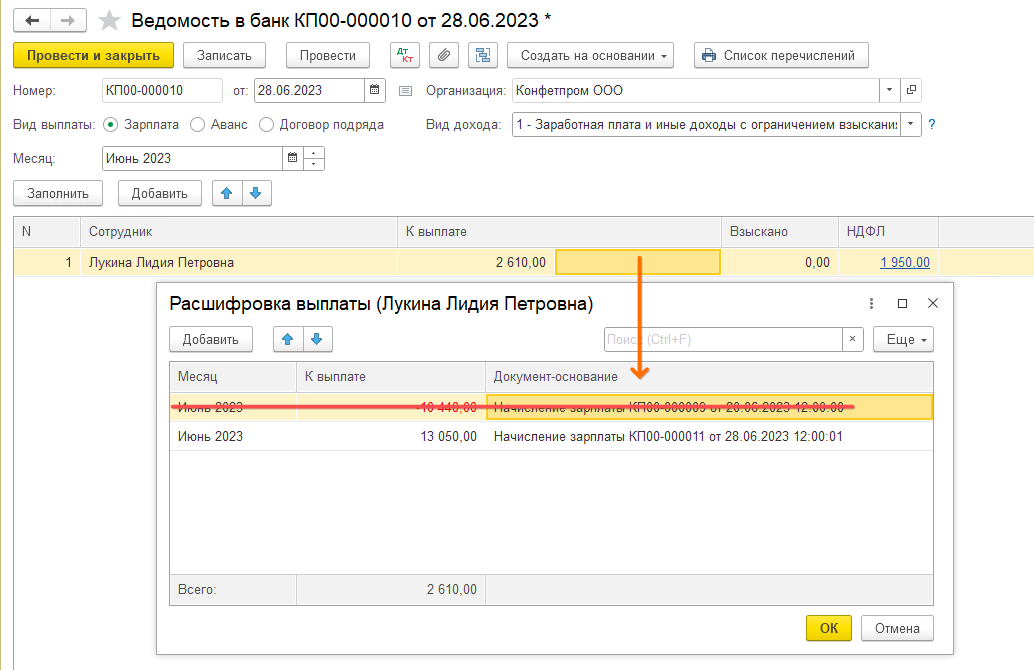The height and width of the screenshot is (670, 1034).
Task: Add document to favorites with star
Action: point(110,20)
